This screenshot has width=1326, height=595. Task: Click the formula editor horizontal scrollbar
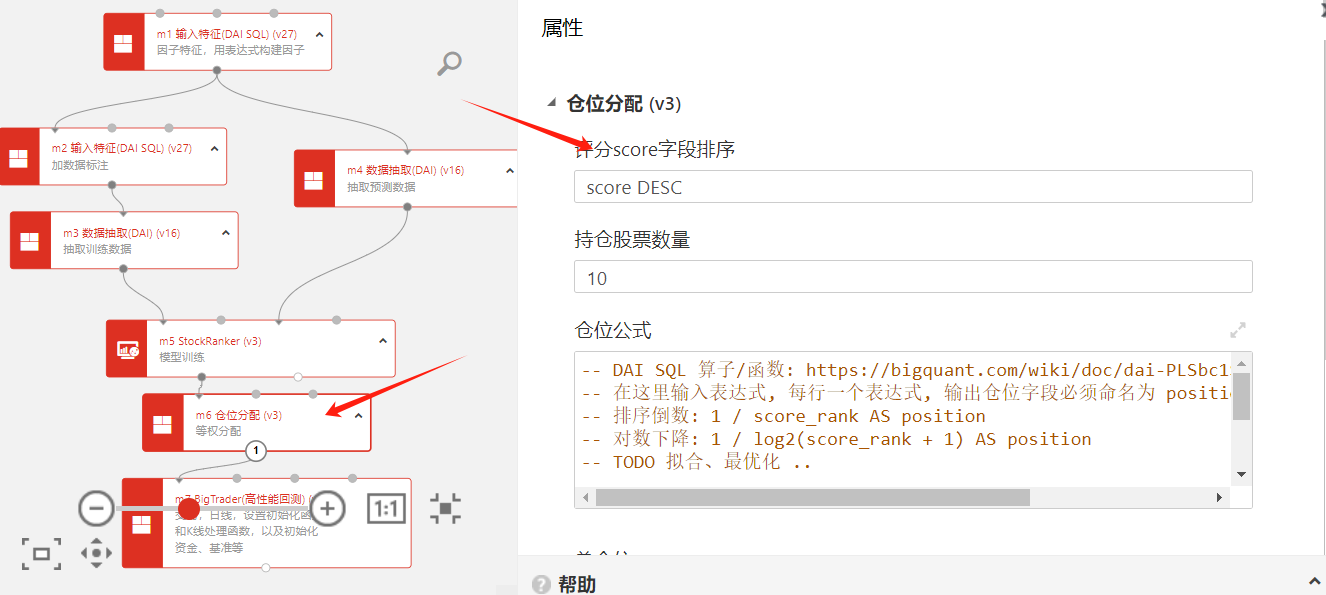tap(812, 497)
